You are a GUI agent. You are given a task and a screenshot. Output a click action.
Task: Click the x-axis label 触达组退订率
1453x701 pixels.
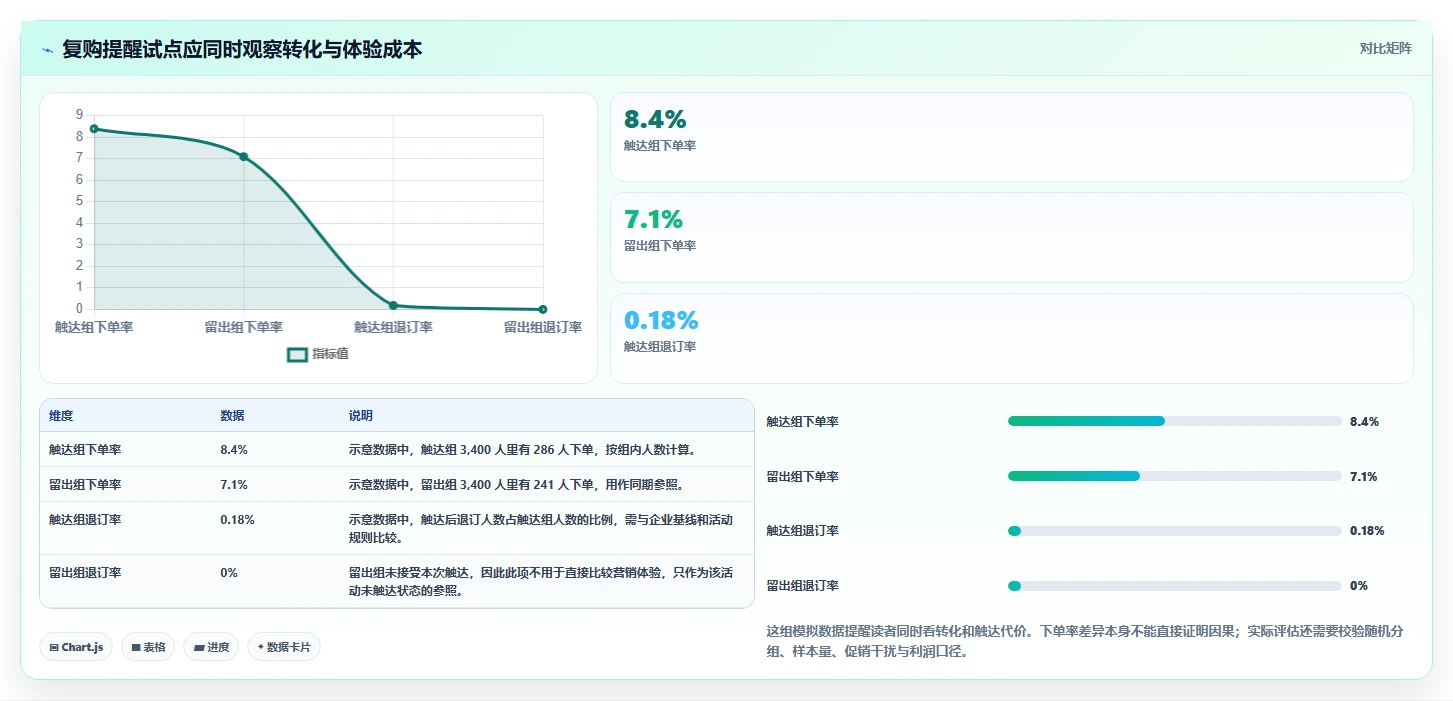(x=393, y=327)
